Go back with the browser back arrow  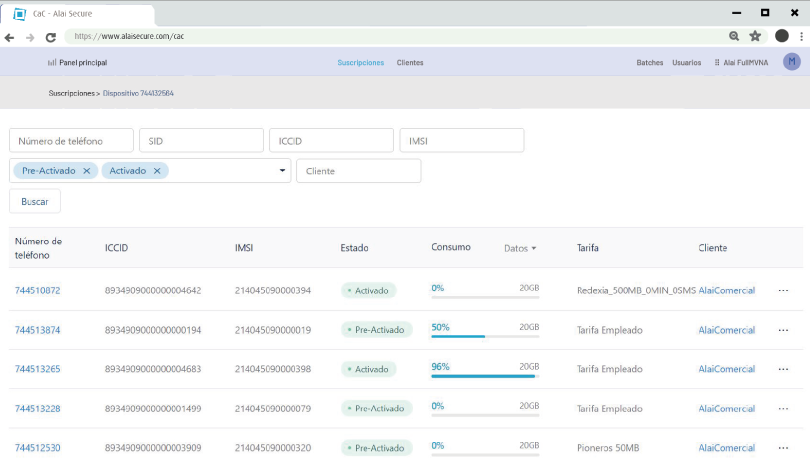point(9,38)
